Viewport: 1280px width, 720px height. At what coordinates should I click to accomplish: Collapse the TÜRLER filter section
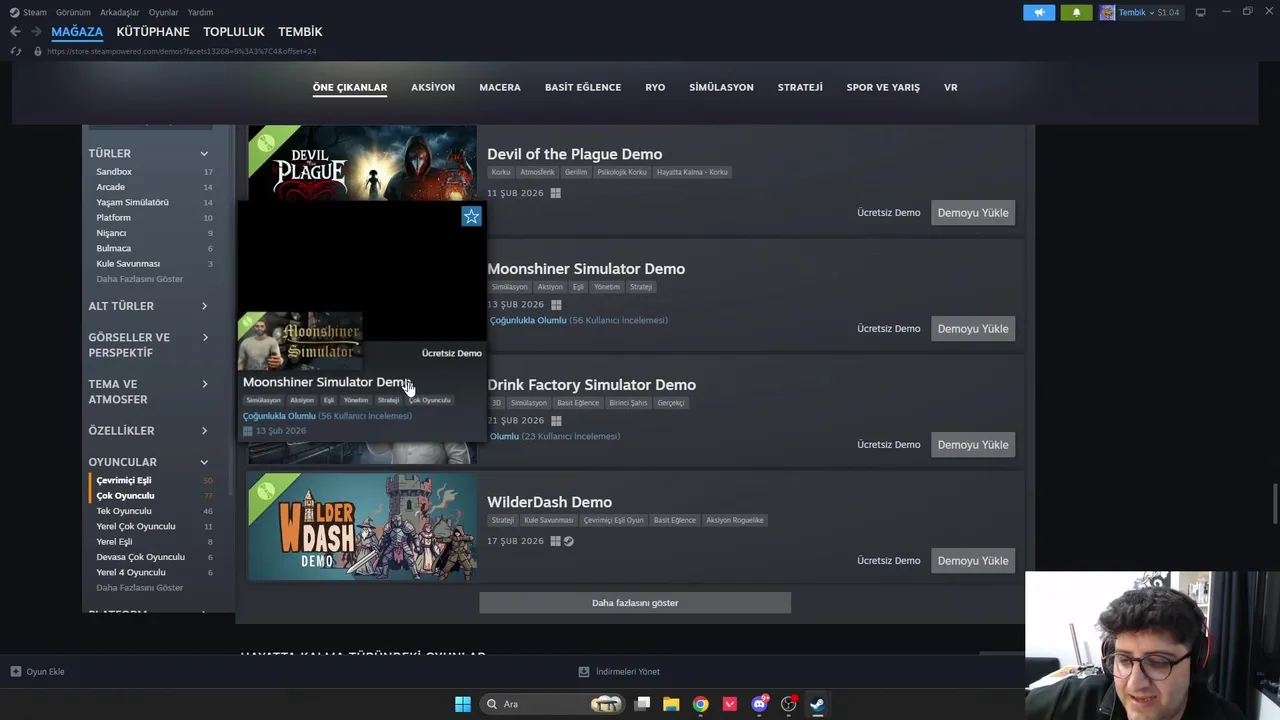(204, 154)
